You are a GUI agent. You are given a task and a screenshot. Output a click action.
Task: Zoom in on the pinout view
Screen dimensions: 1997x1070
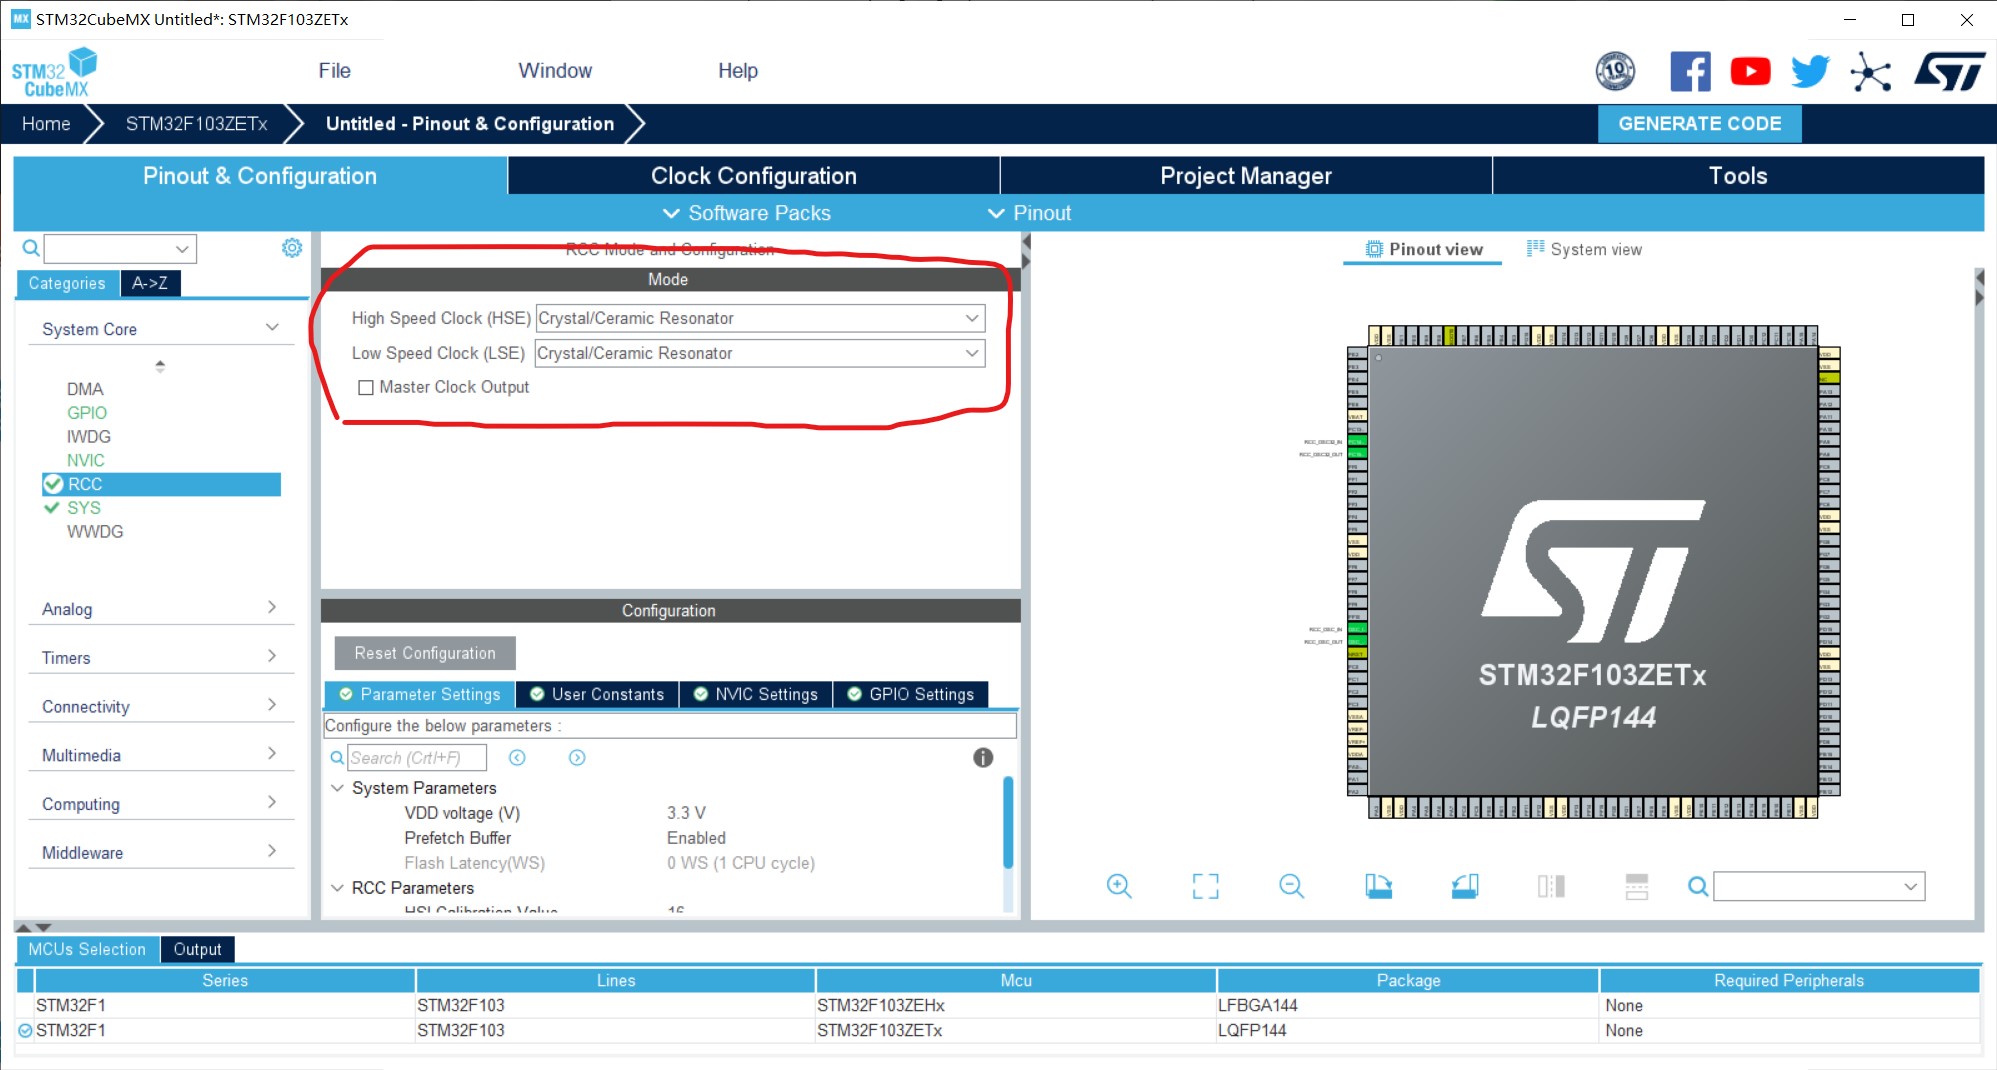point(1119,886)
